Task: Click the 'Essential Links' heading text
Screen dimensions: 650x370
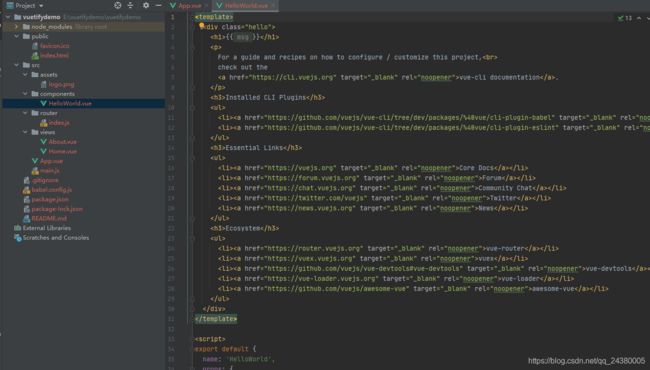Action: [254, 148]
